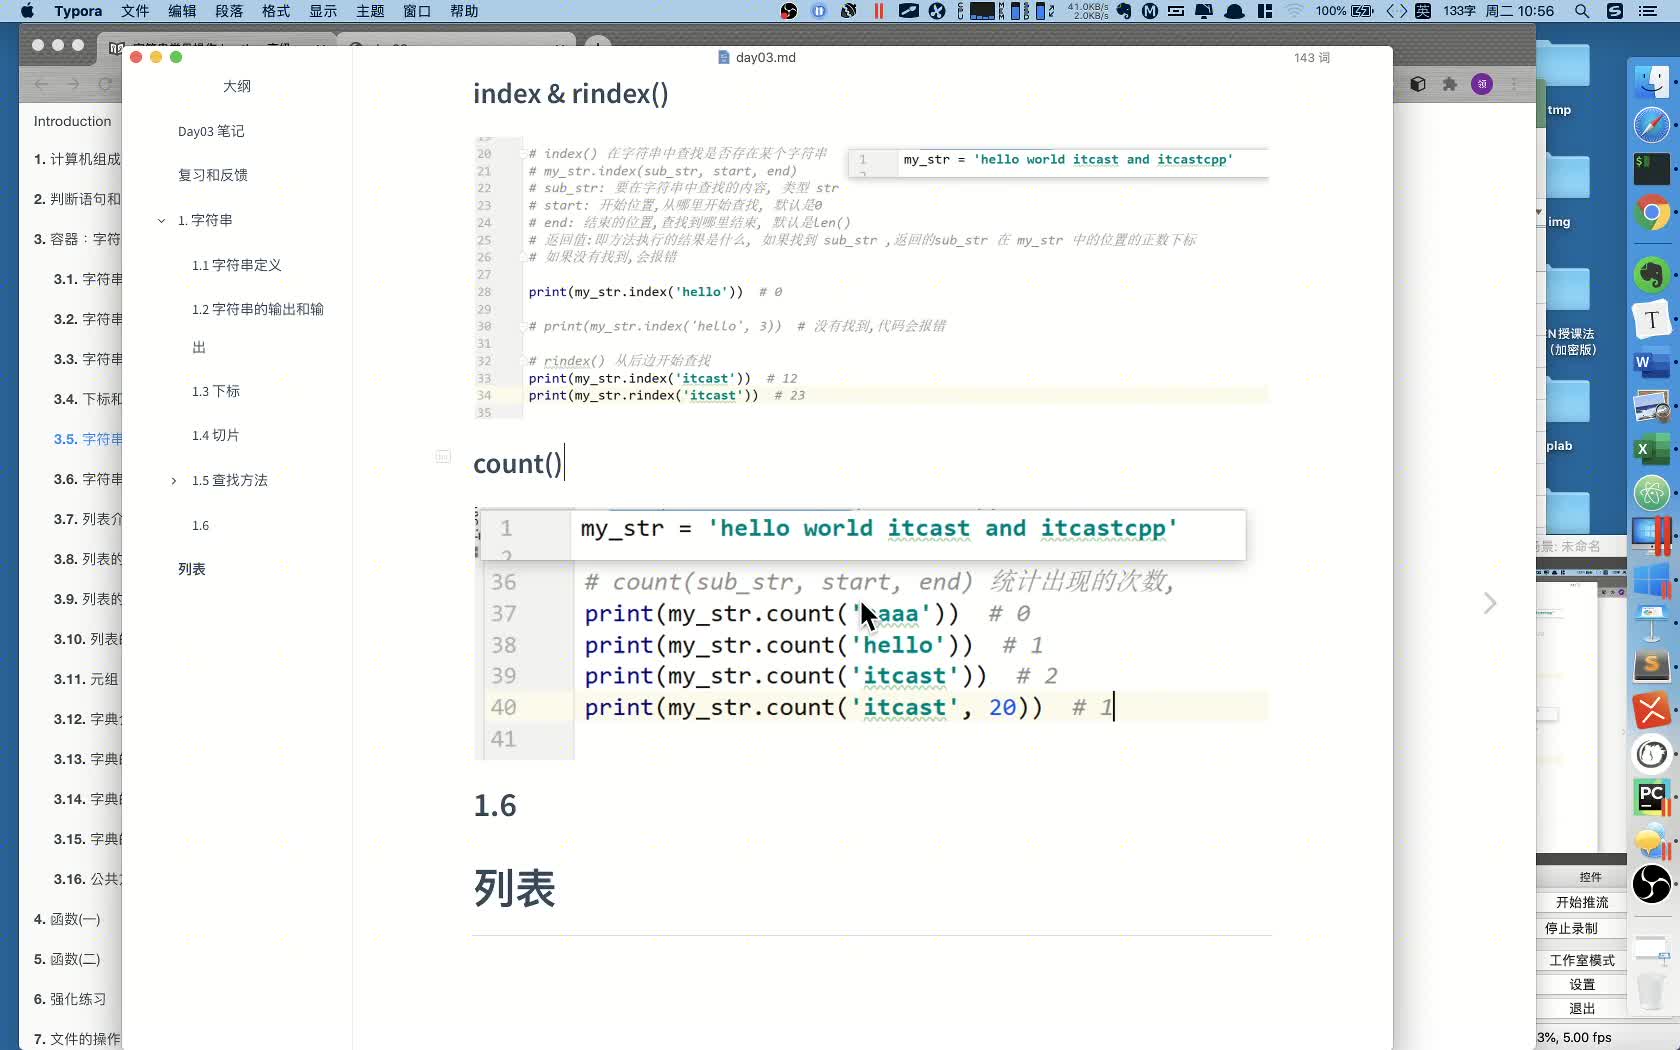The image size is (1680, 1050).
Task: Switch to Google Chrome in the Dock
Action: pos(1652,213)
